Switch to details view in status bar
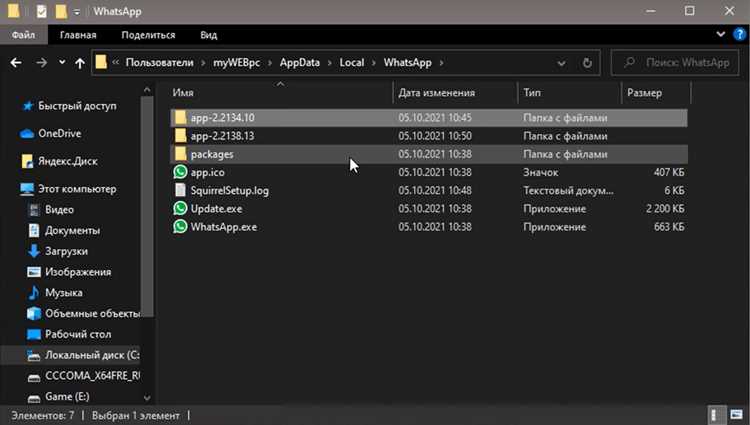 [715, 415]
